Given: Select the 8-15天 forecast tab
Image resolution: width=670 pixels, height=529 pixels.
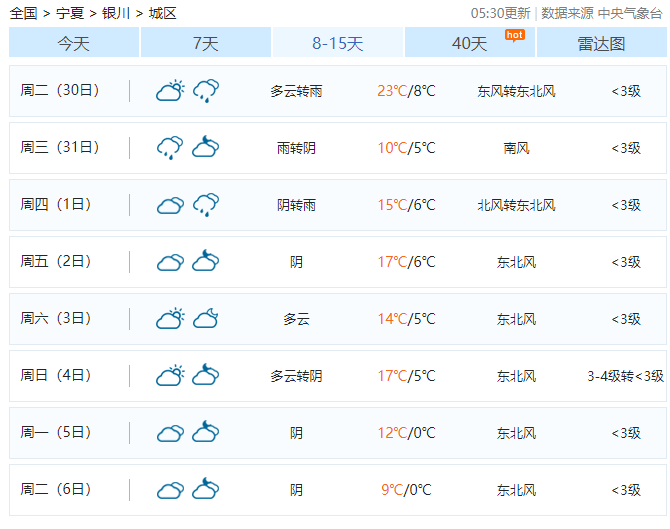Looking at the screenshot, I should tap(337, 43).
